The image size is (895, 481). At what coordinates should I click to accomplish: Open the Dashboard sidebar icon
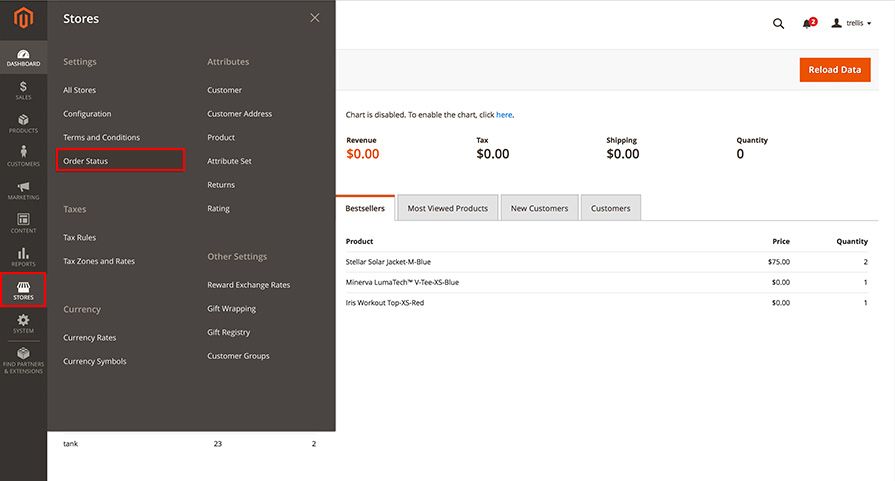(23, 58)
